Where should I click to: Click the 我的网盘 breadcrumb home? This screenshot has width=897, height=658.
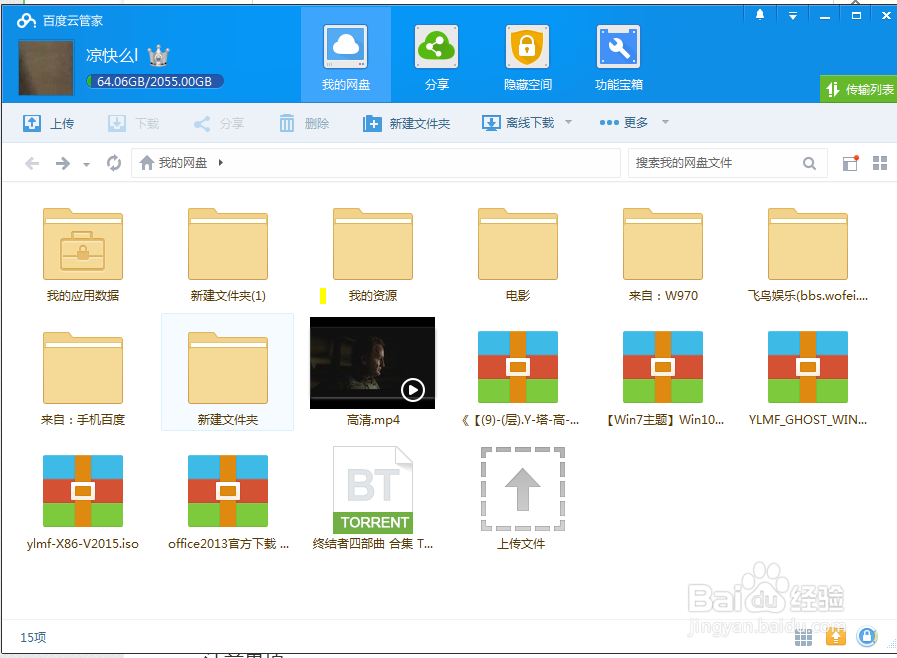pos(173,163)
